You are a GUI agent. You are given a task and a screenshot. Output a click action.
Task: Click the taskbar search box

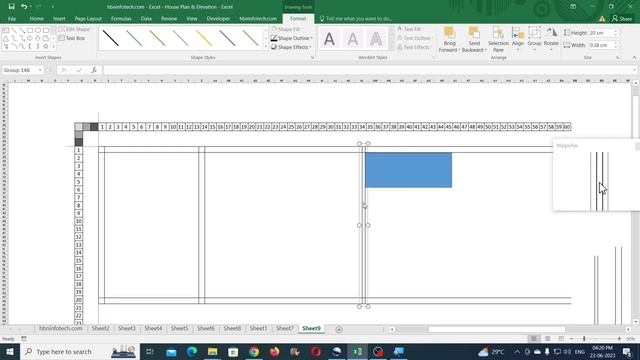pos(80,351)
